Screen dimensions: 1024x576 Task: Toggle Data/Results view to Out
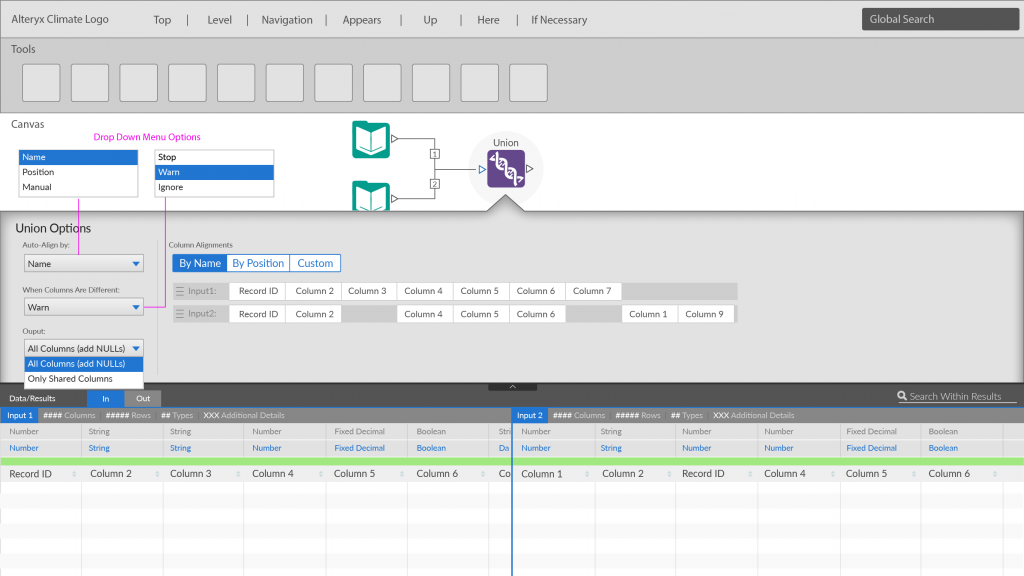tap(143, 398)
